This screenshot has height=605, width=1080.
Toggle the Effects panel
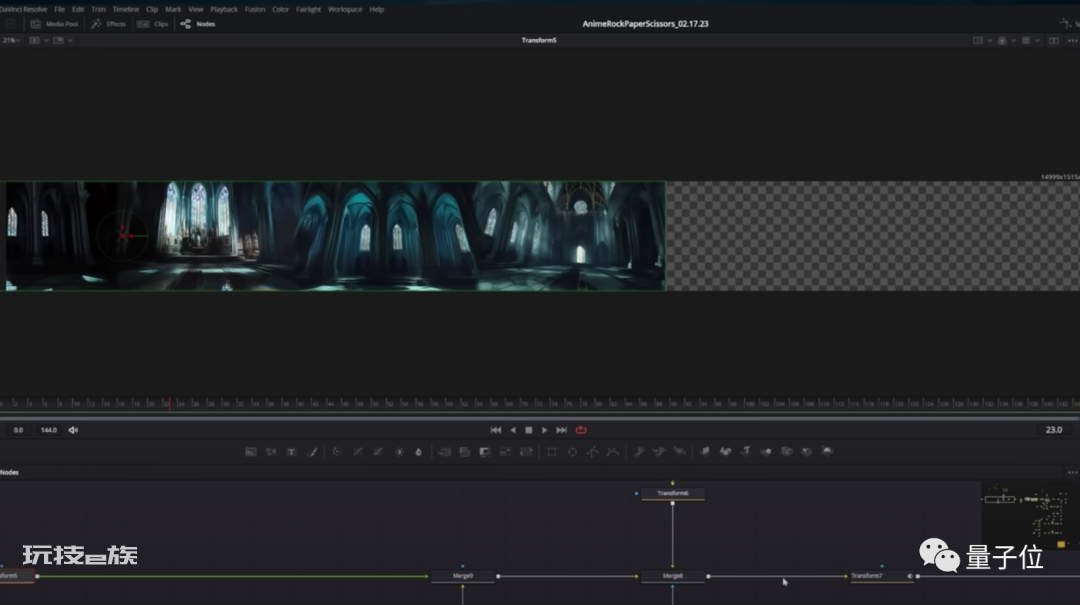click(109, 23)
